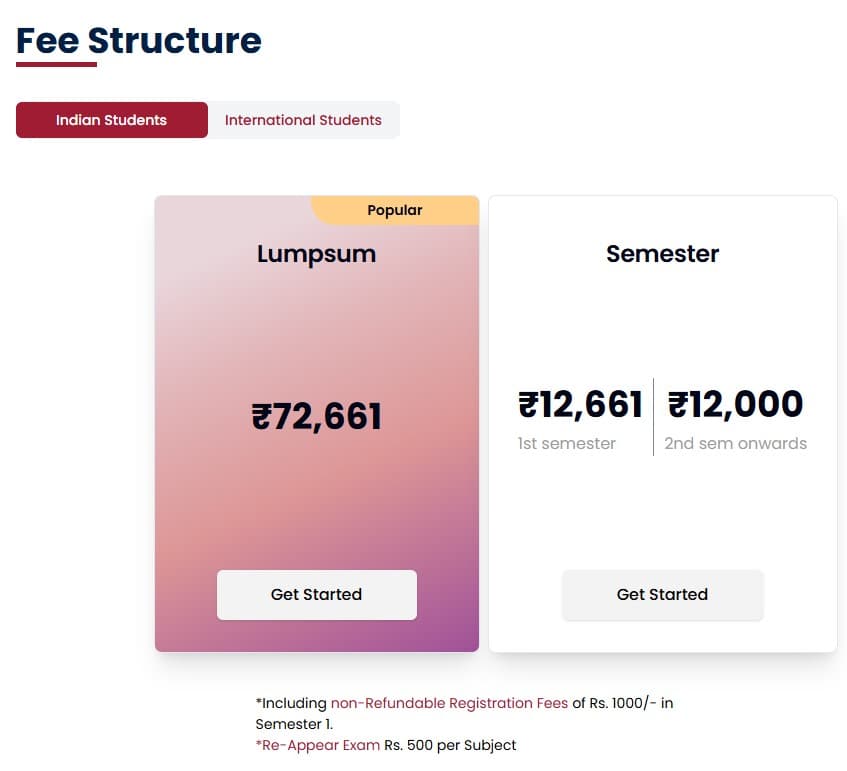Click the 1st semester label
This screenshot has width=847, height=771.
[567, 443]
